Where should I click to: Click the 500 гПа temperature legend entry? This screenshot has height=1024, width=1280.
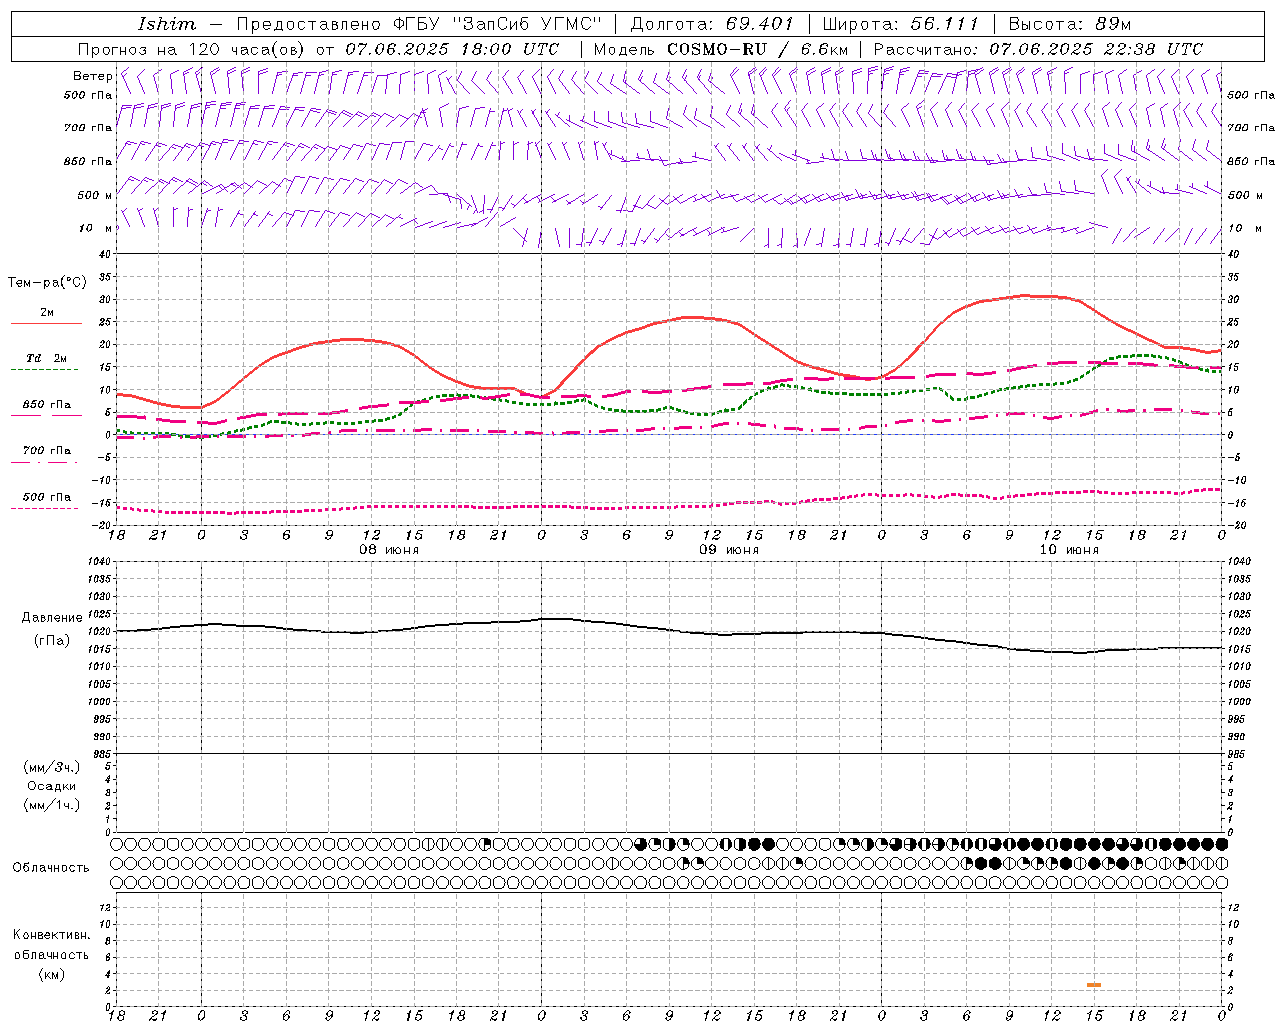point(46,497)
